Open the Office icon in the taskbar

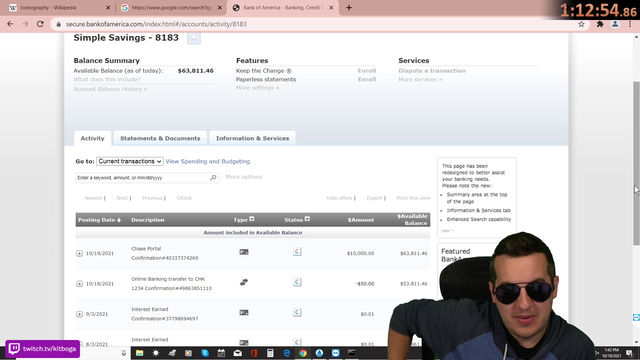point(254,353)
